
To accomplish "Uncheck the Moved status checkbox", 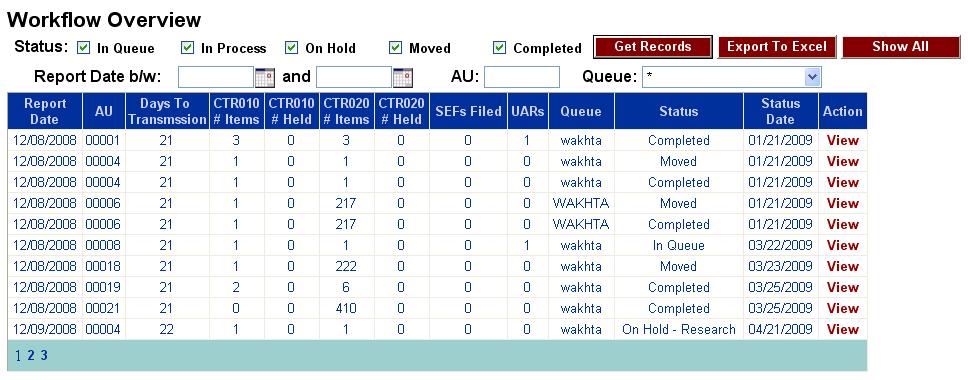I will point(395,48).
